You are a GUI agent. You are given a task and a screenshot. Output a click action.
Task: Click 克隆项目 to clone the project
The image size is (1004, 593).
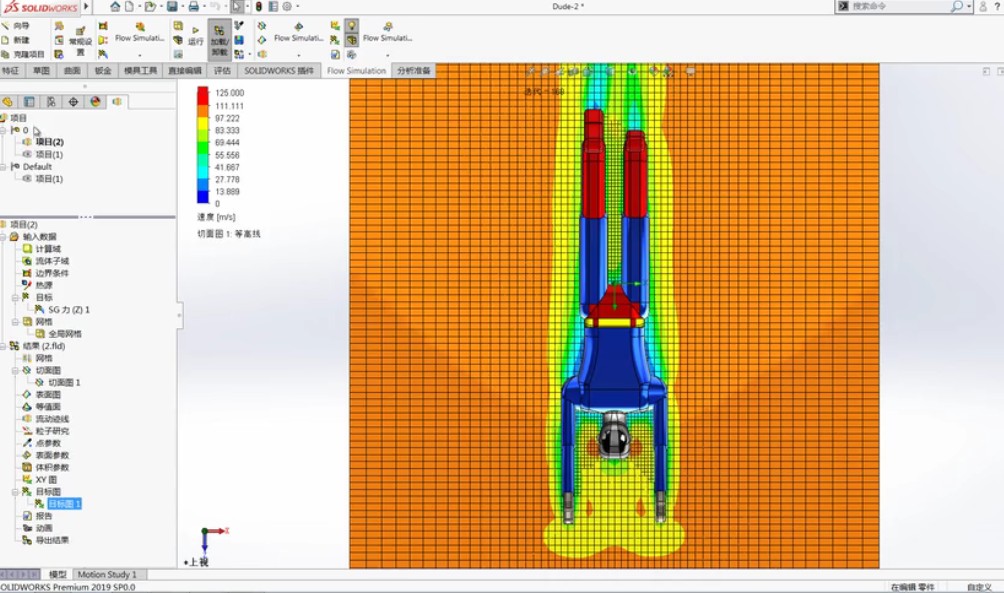point(24,54)
